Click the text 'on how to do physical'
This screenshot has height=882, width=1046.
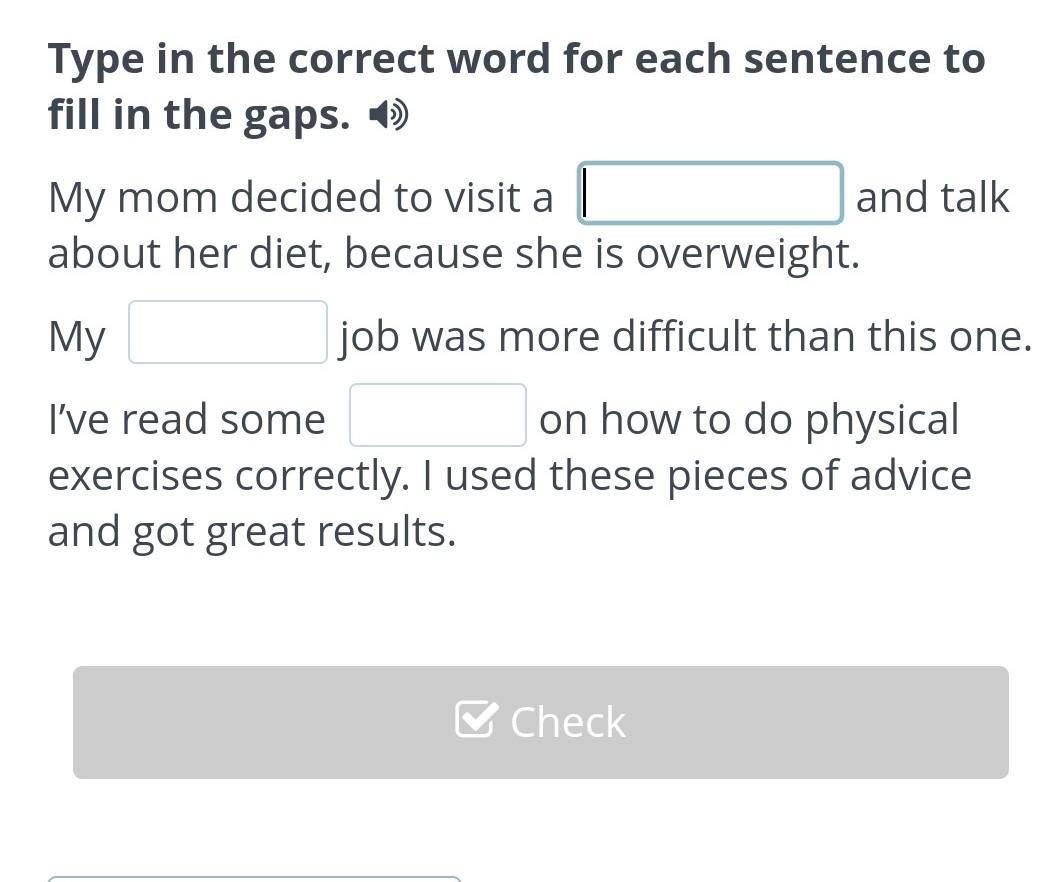(x=748, y=420)
